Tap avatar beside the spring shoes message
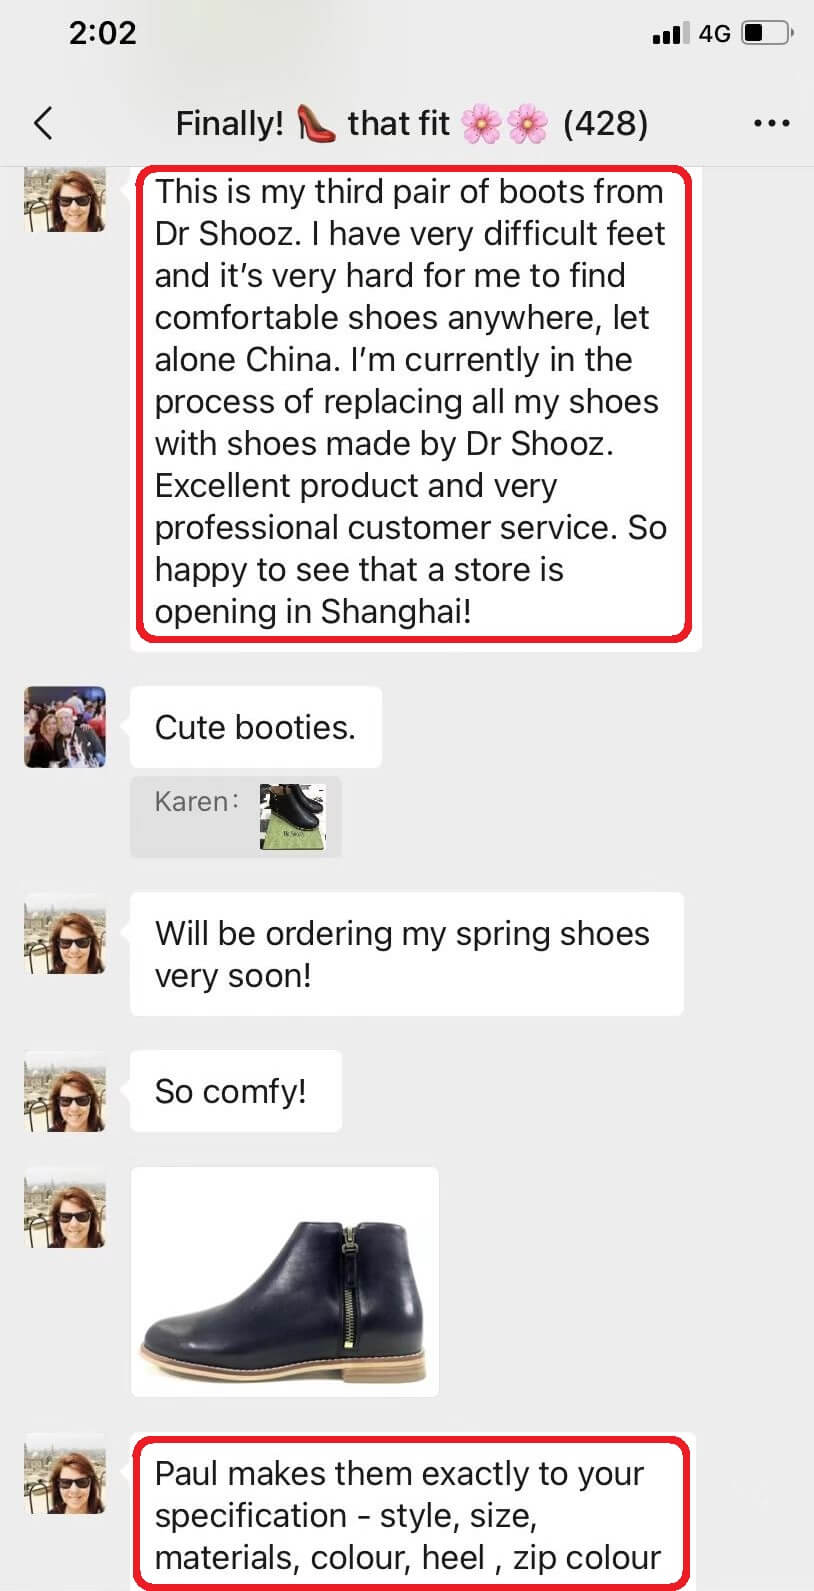 click(65, 933)
